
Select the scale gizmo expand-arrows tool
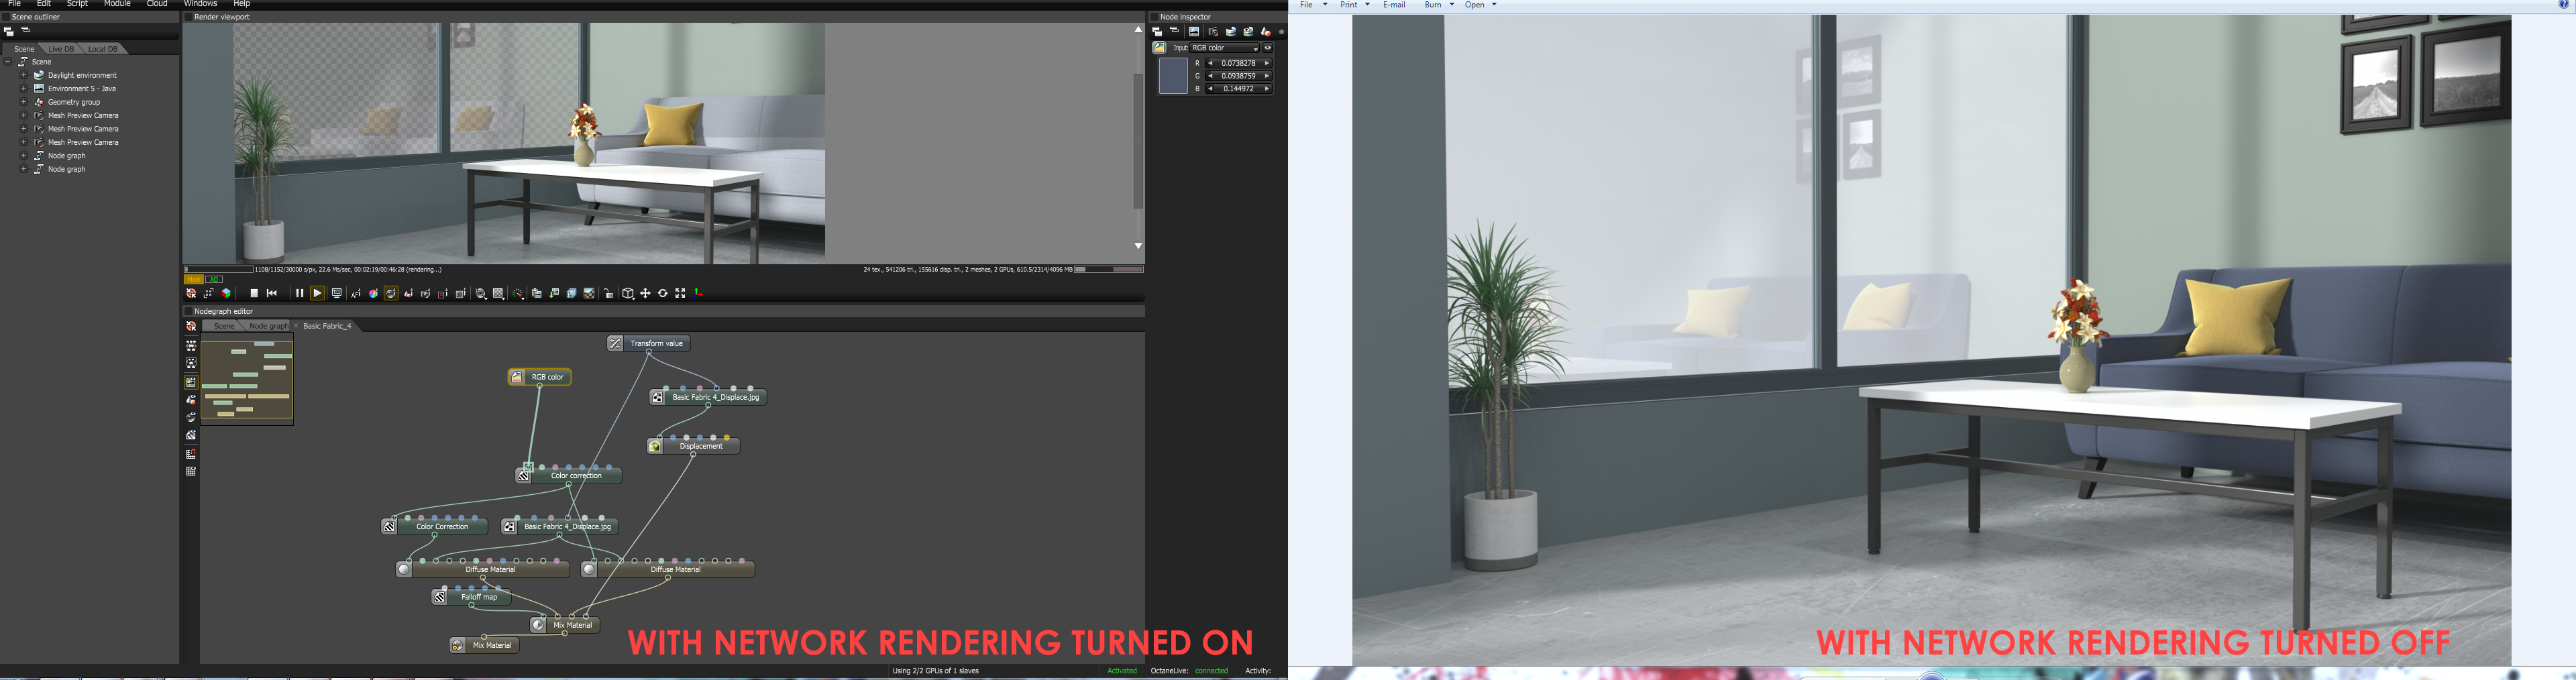pyautogui.click(x=680, y=293)
